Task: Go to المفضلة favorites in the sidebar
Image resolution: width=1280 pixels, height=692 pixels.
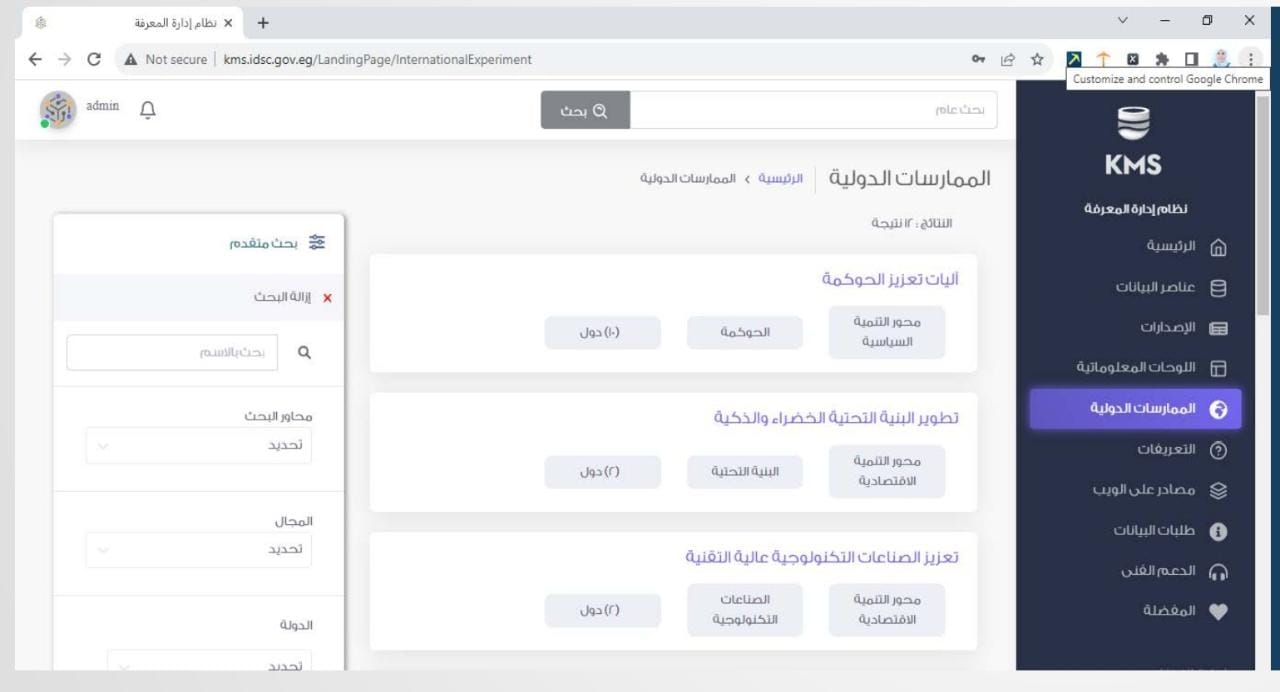Action: pos(1171,611)
